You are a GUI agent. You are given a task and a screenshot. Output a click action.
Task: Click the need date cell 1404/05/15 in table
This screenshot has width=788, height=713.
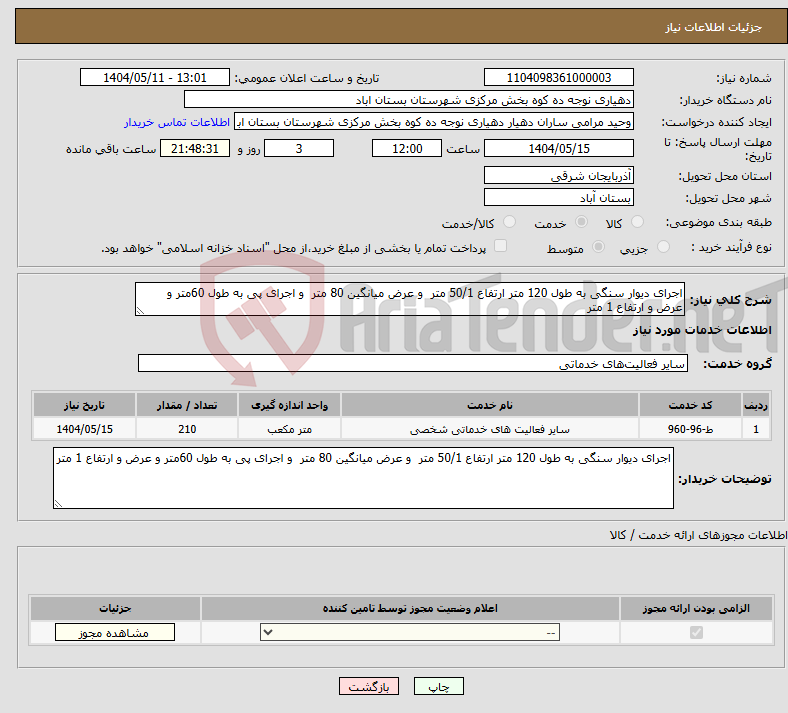tap(84, 429)
